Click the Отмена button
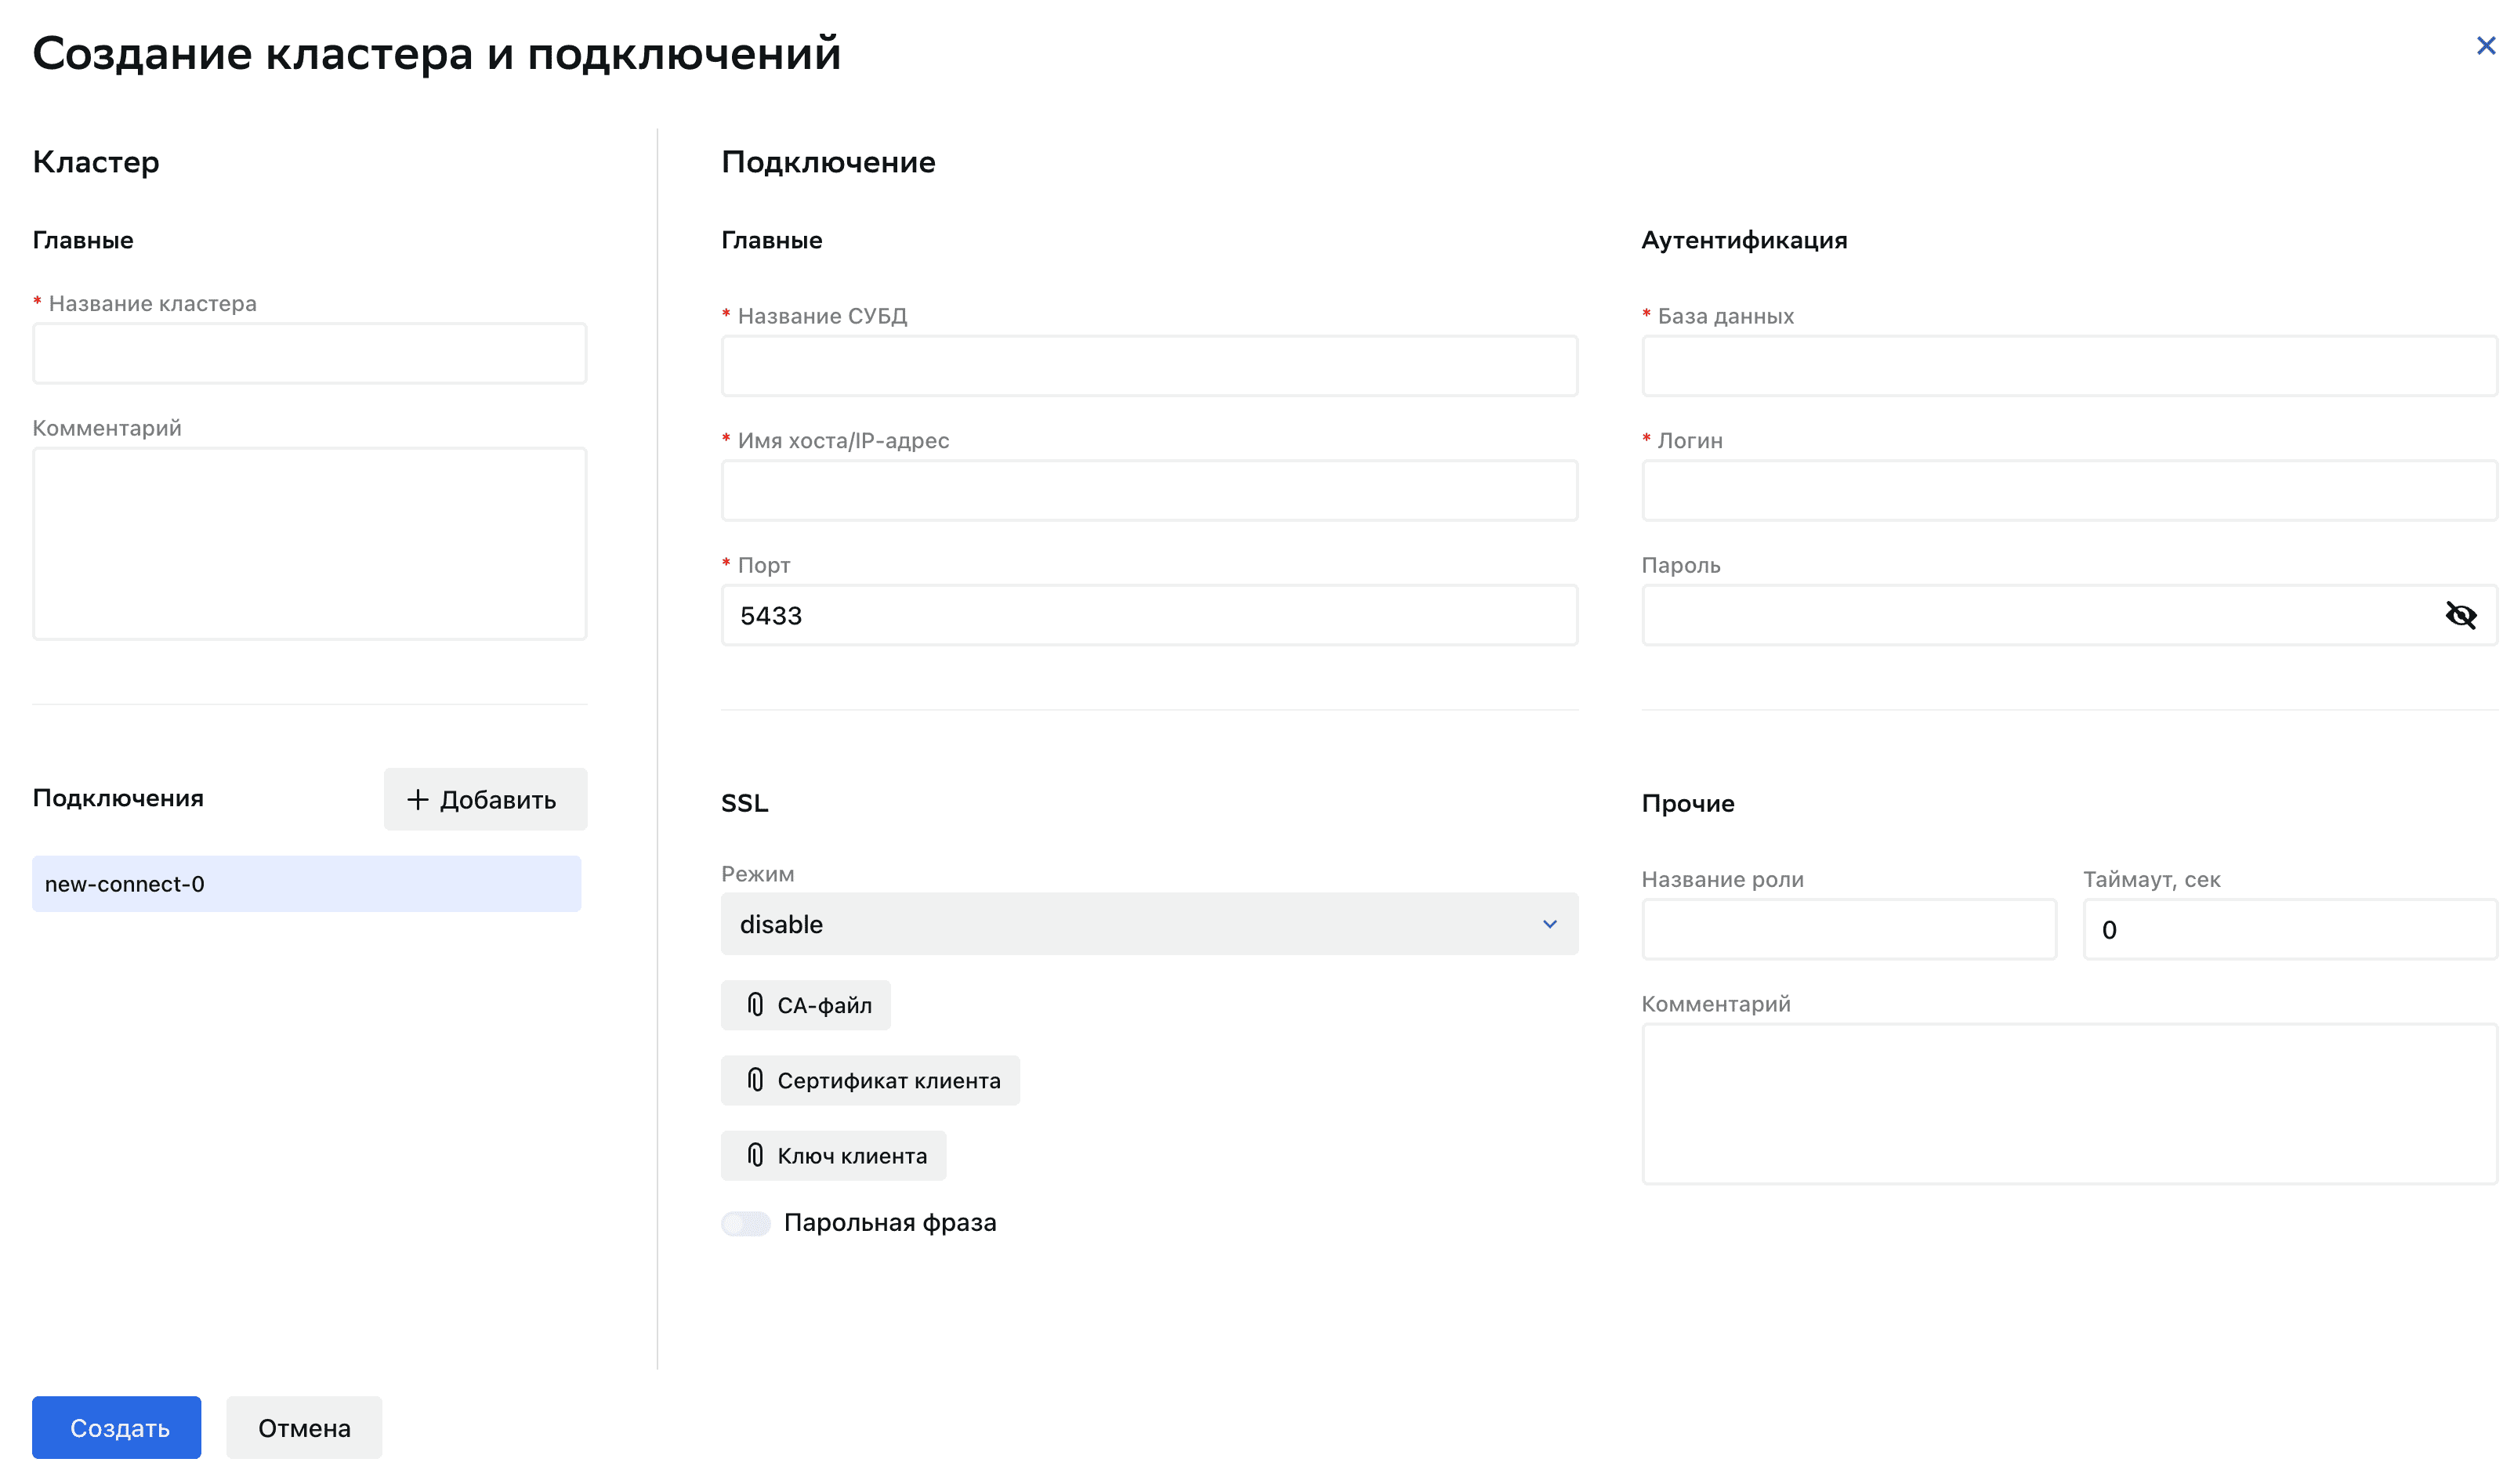The height and width of the screenshot is (1484, 2514). click(303, 1427)
